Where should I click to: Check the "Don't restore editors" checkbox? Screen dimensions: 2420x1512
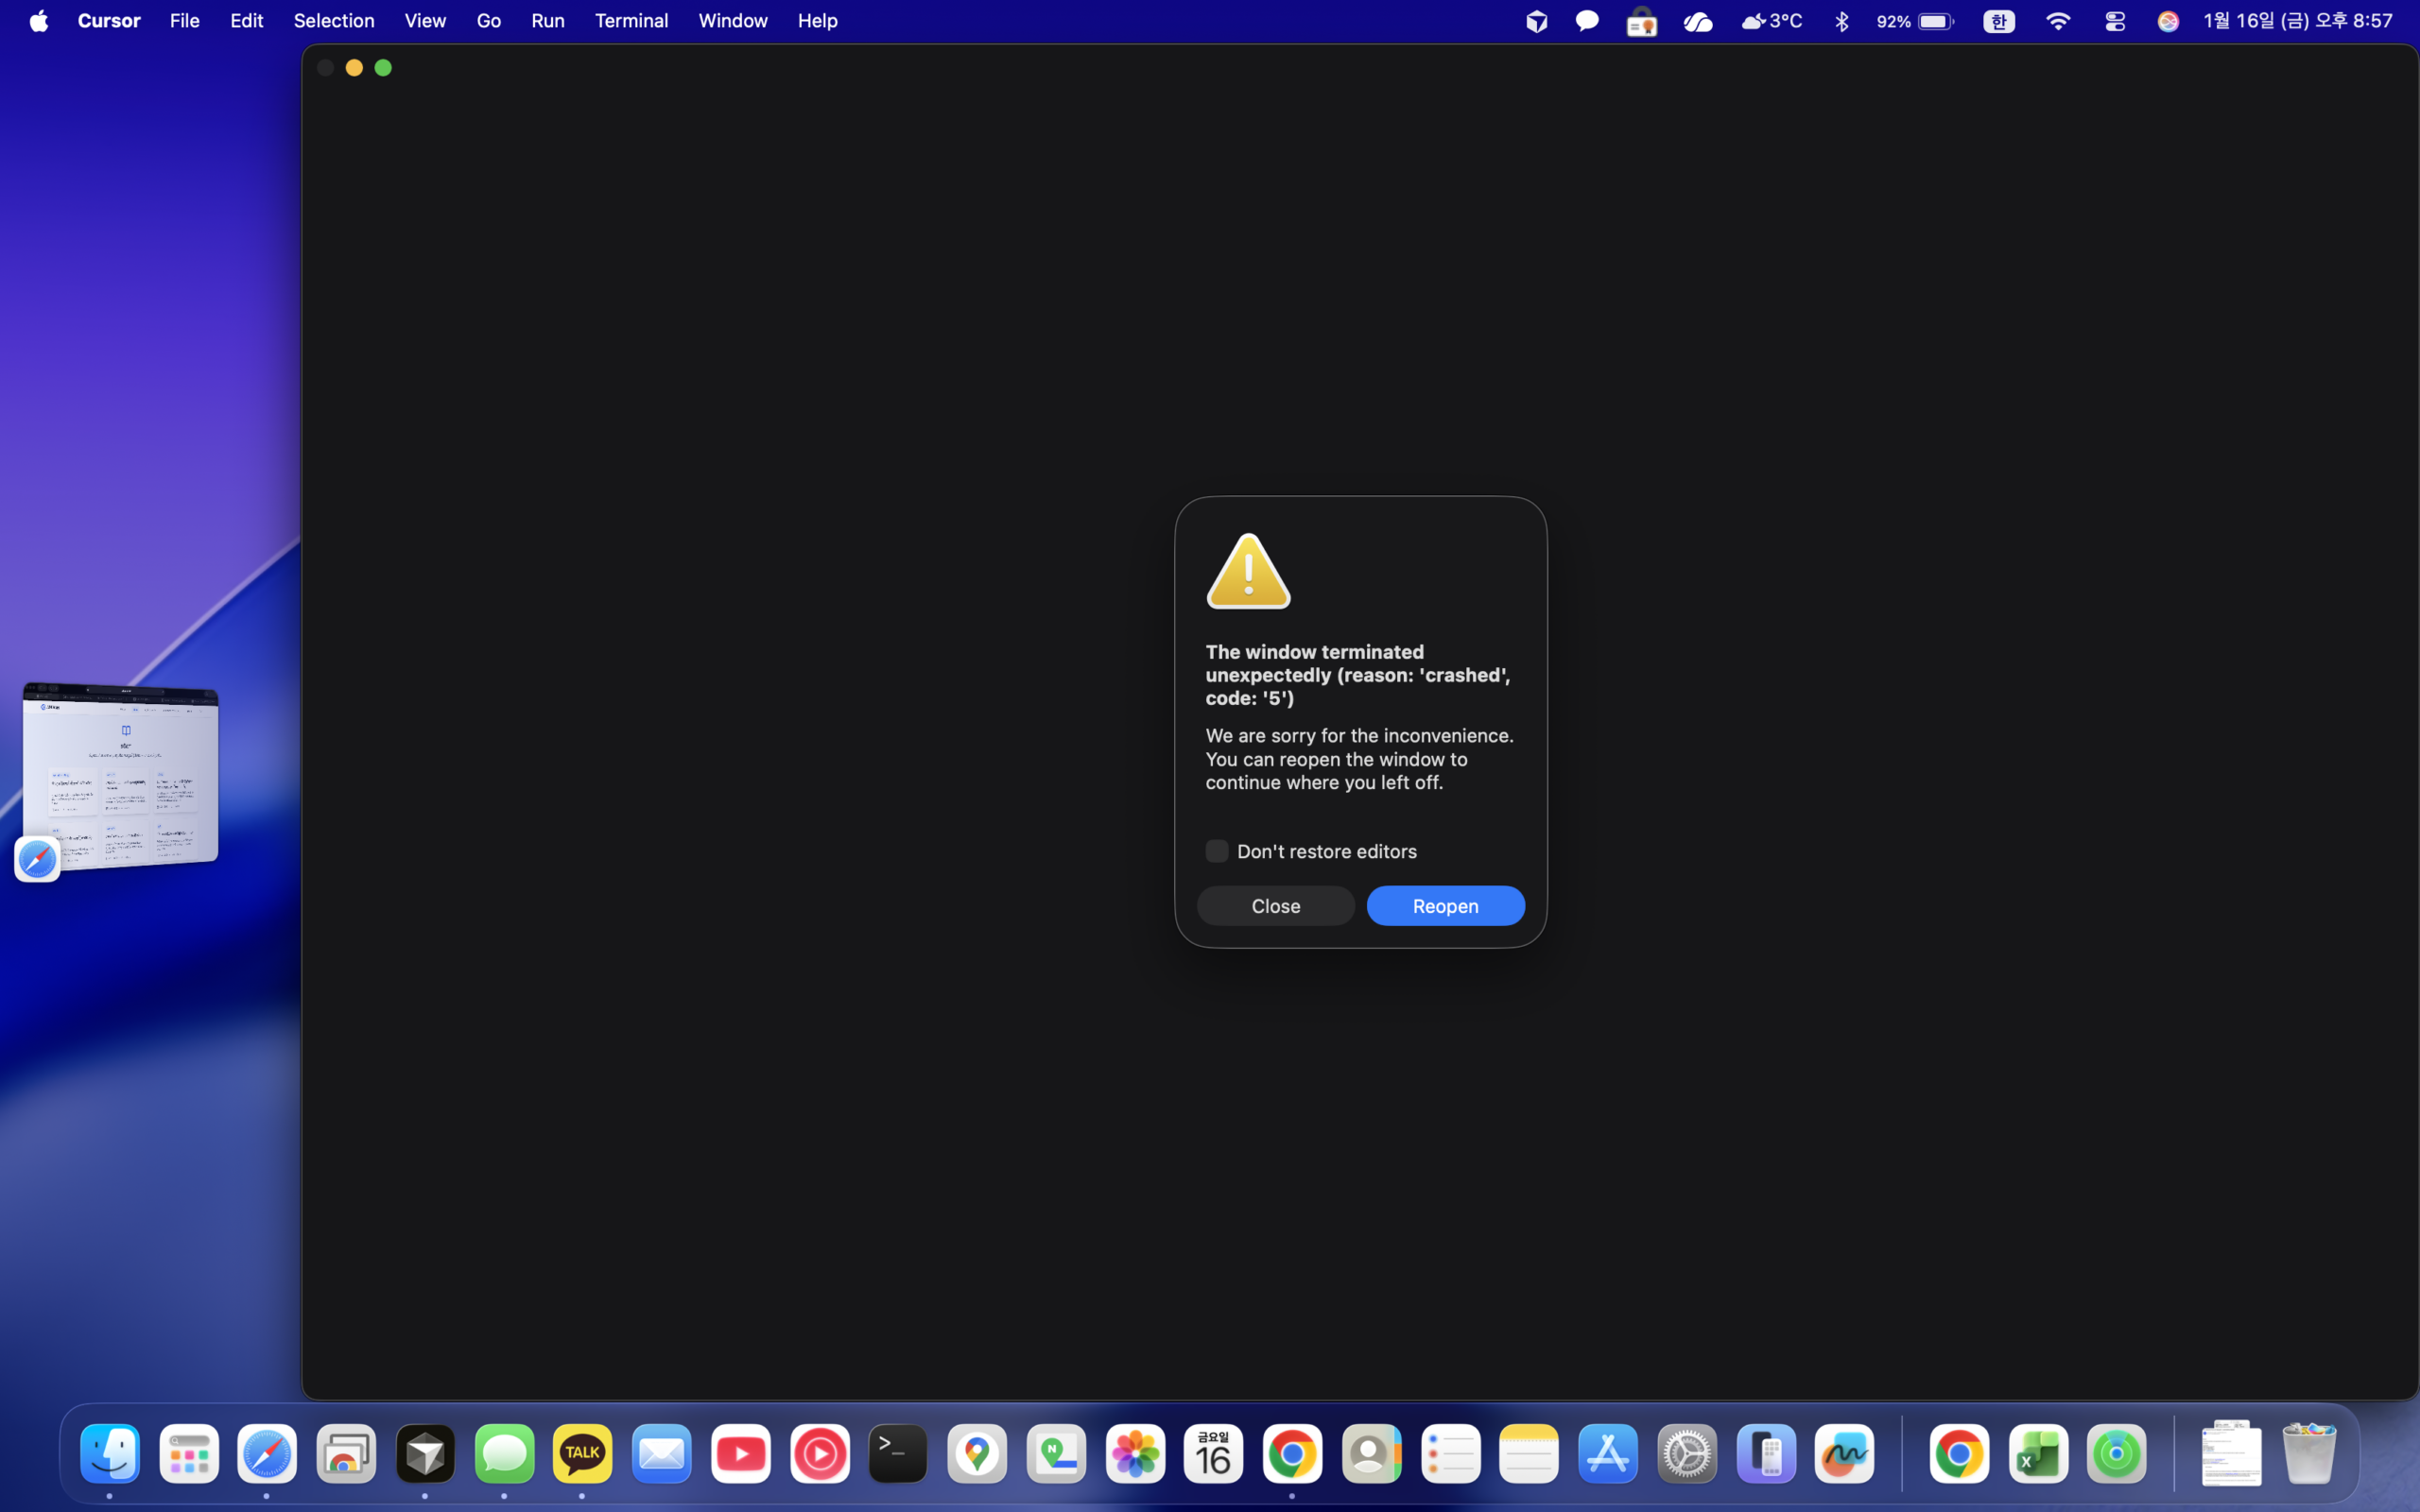(x=1216, y=851)
